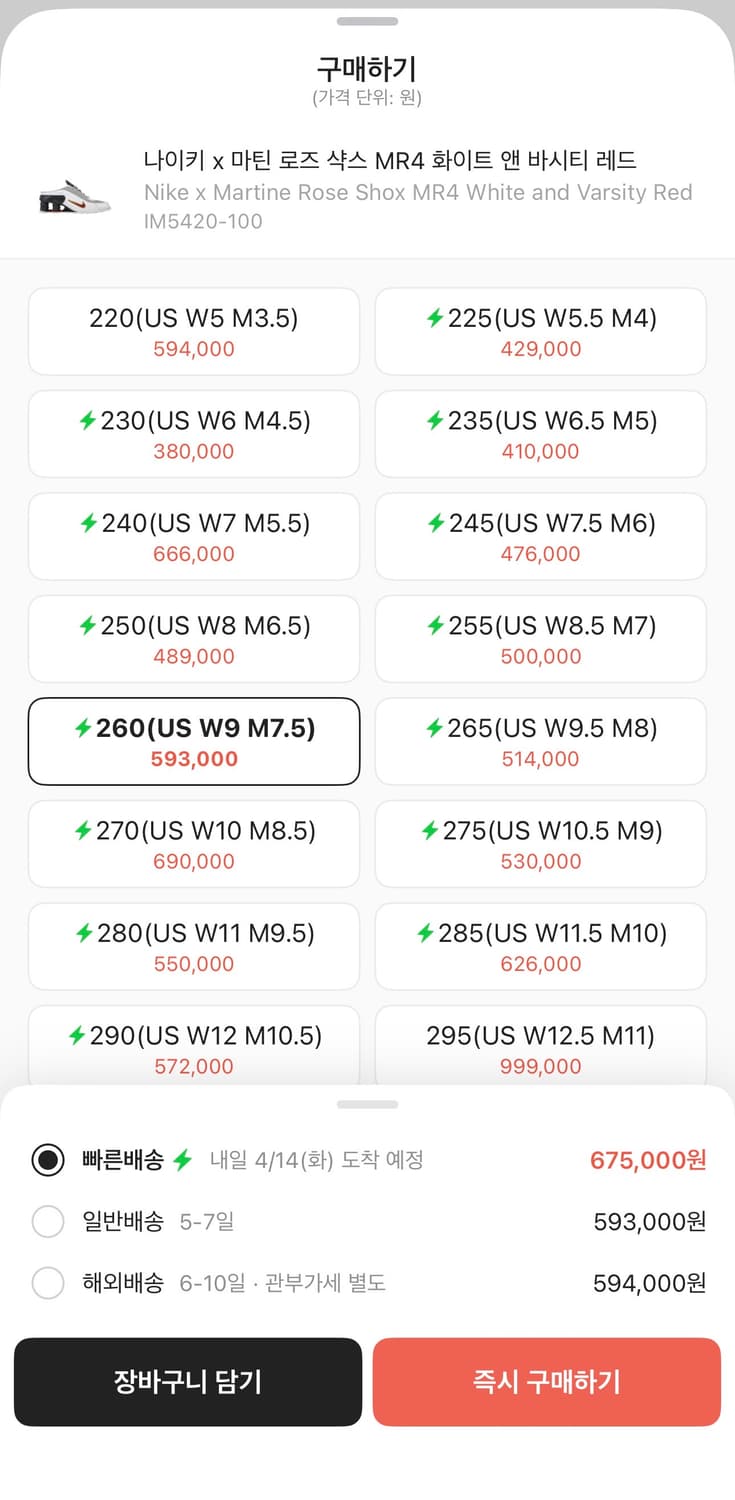The width and height of the screenshot is (735, 1500).
Task: Pick size 280 priced 550,000
Action: (x=194, y=947)
